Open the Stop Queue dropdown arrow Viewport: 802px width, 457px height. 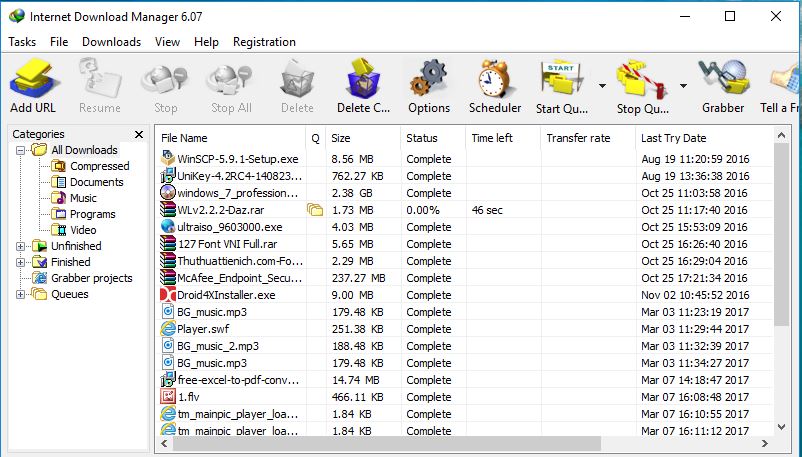683,86
